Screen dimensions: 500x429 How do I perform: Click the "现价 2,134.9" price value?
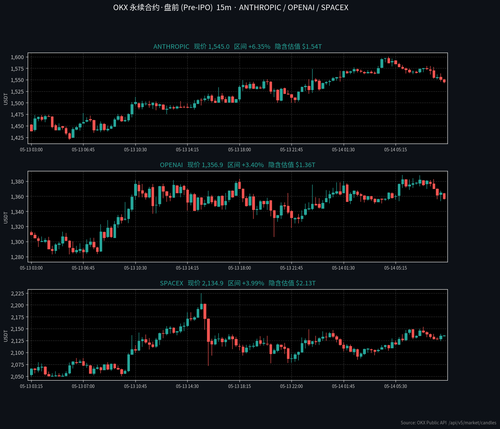(x=206, y=283)
